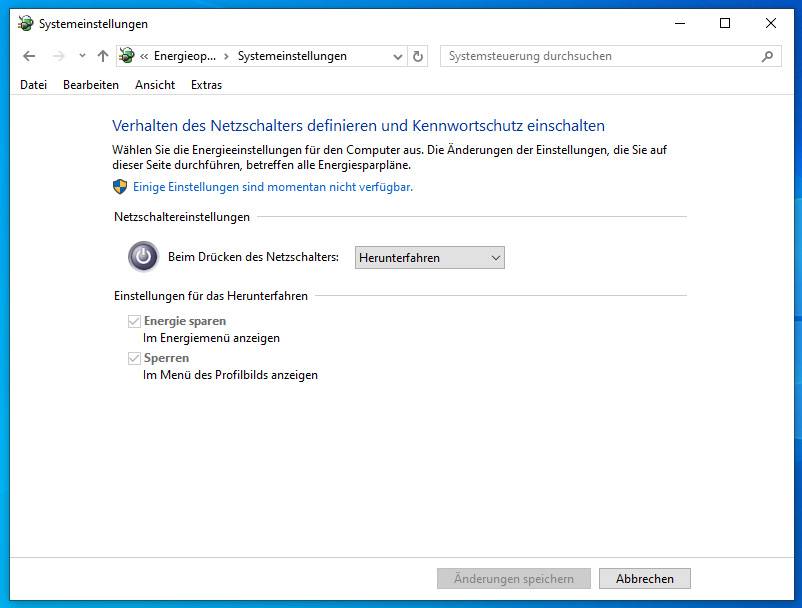Screen dimensions: 802x608
Task: Open the Extras menu
Action: 206,85
